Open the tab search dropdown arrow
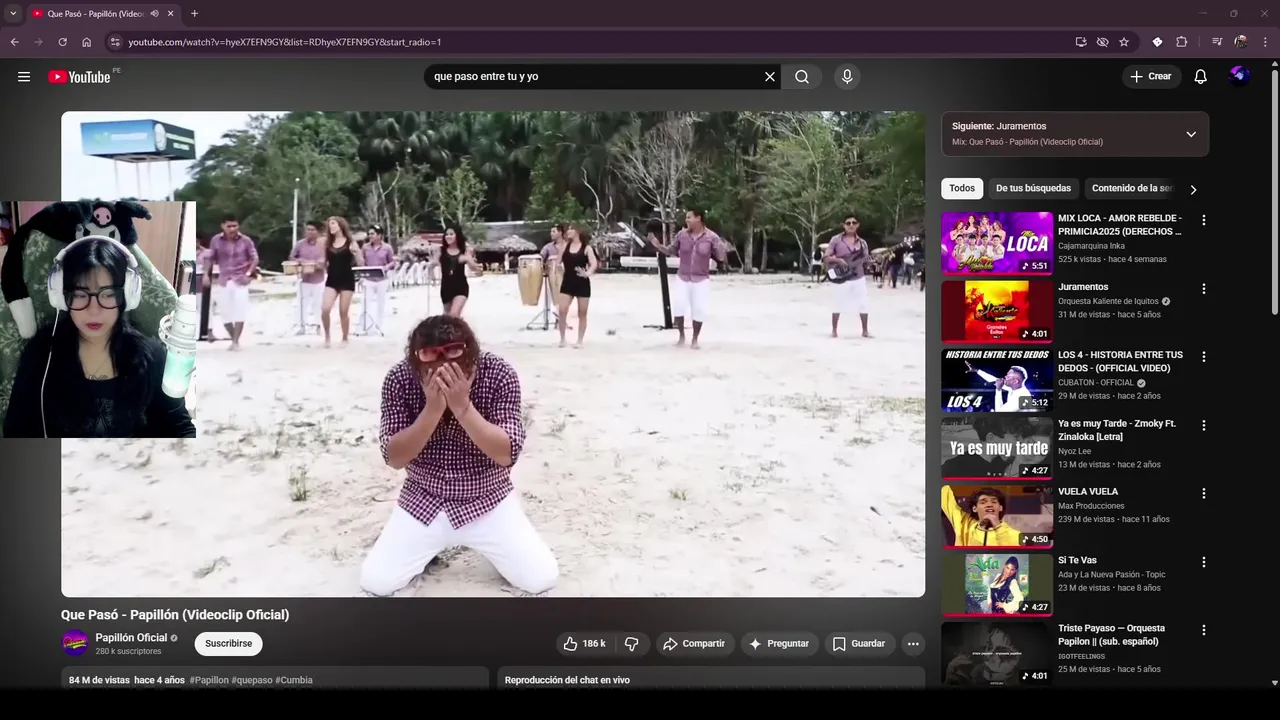Screen dimensions: 1280x720 13,14
